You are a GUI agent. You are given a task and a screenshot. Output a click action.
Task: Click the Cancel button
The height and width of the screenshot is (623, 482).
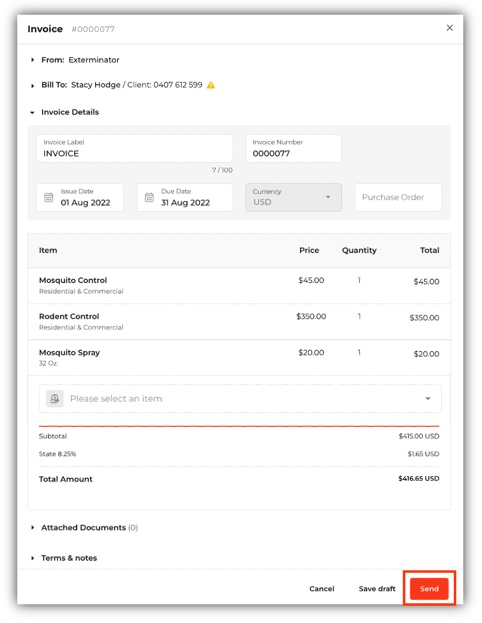321,588
